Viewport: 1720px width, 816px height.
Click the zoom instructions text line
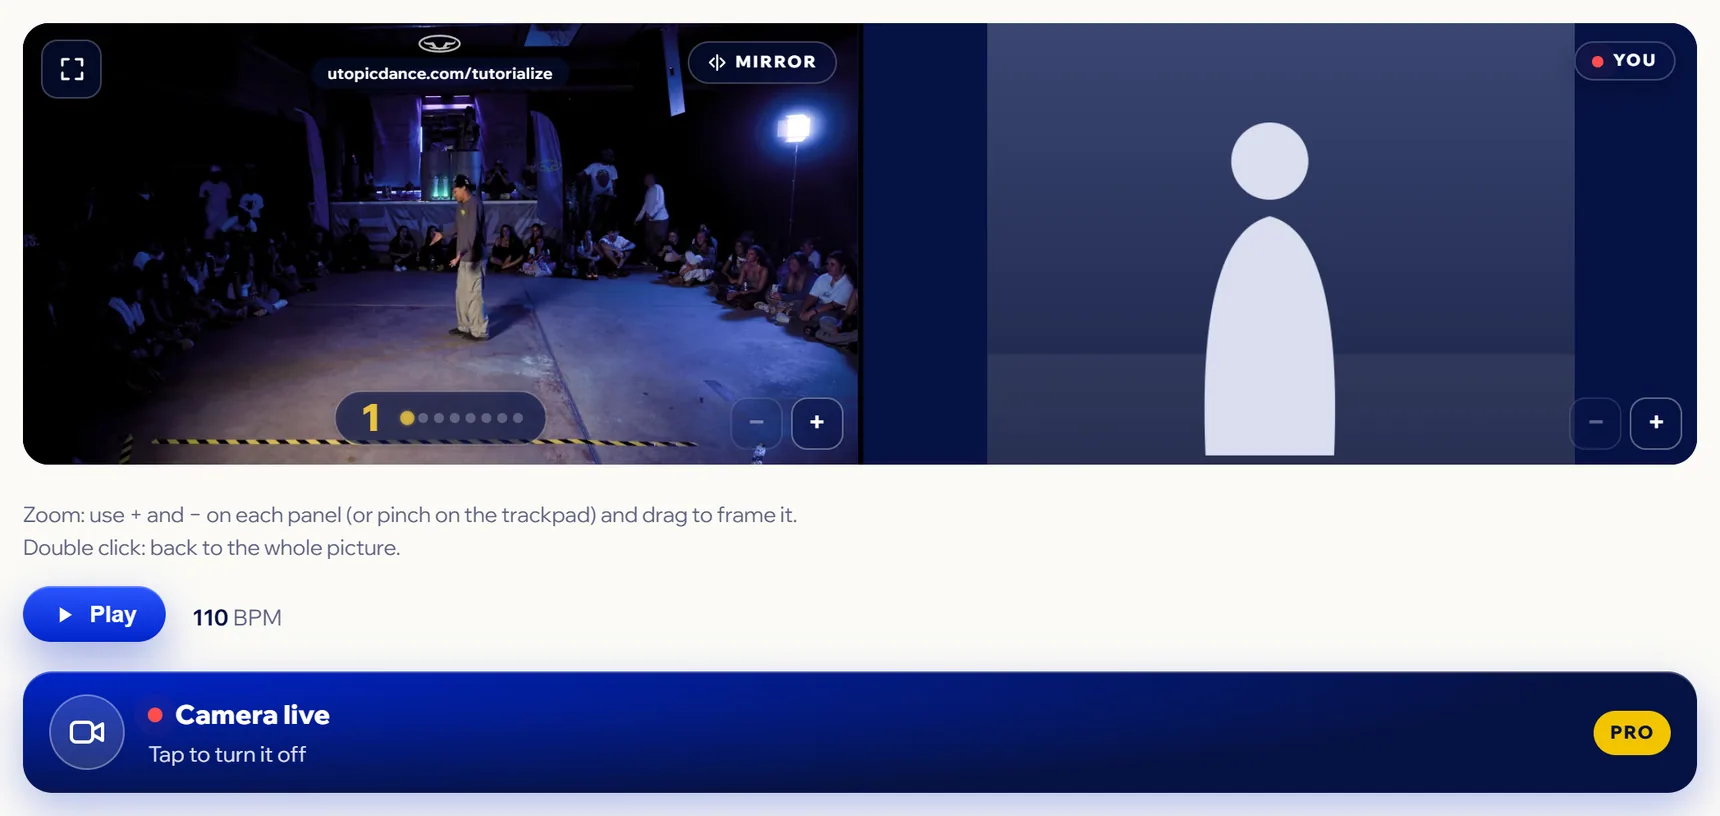click(x=410, y=515)
